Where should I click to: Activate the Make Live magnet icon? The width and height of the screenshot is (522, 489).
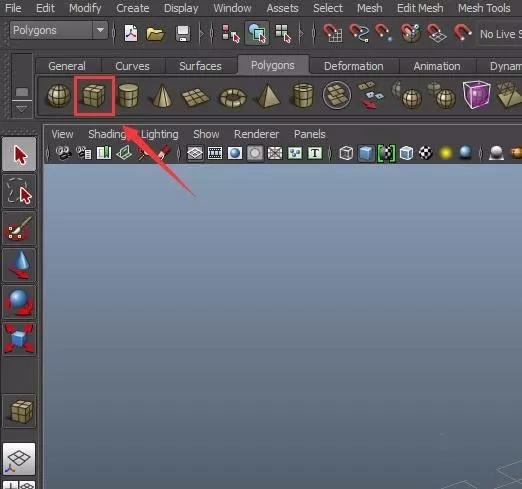point(462,33)
